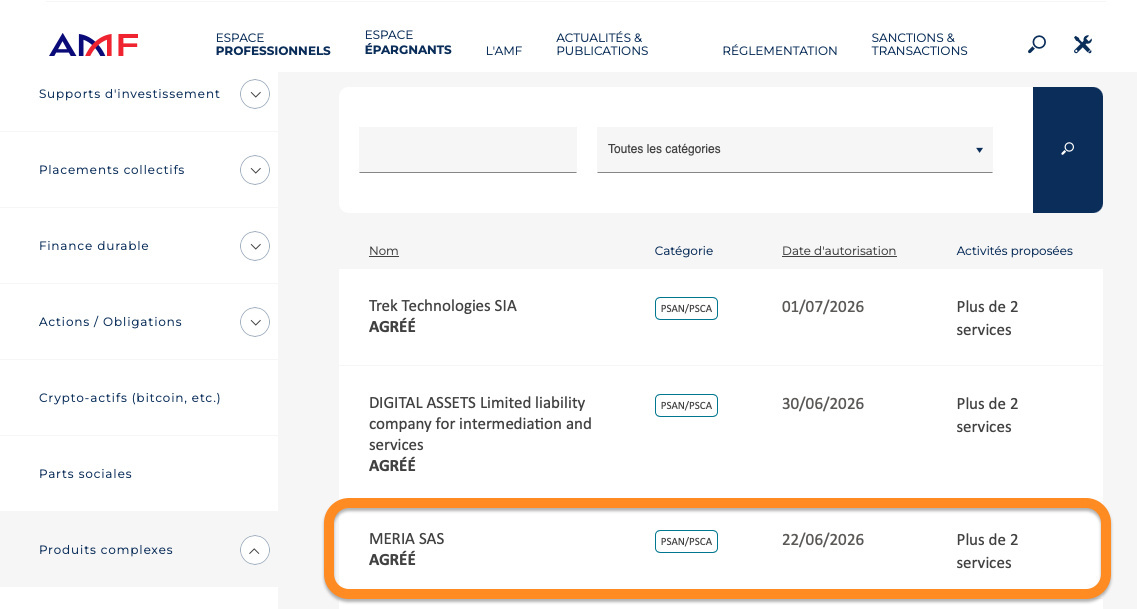
Task: Select date 01/07/2026 in table
Action: pyautogui.click(x=823, y=307)
